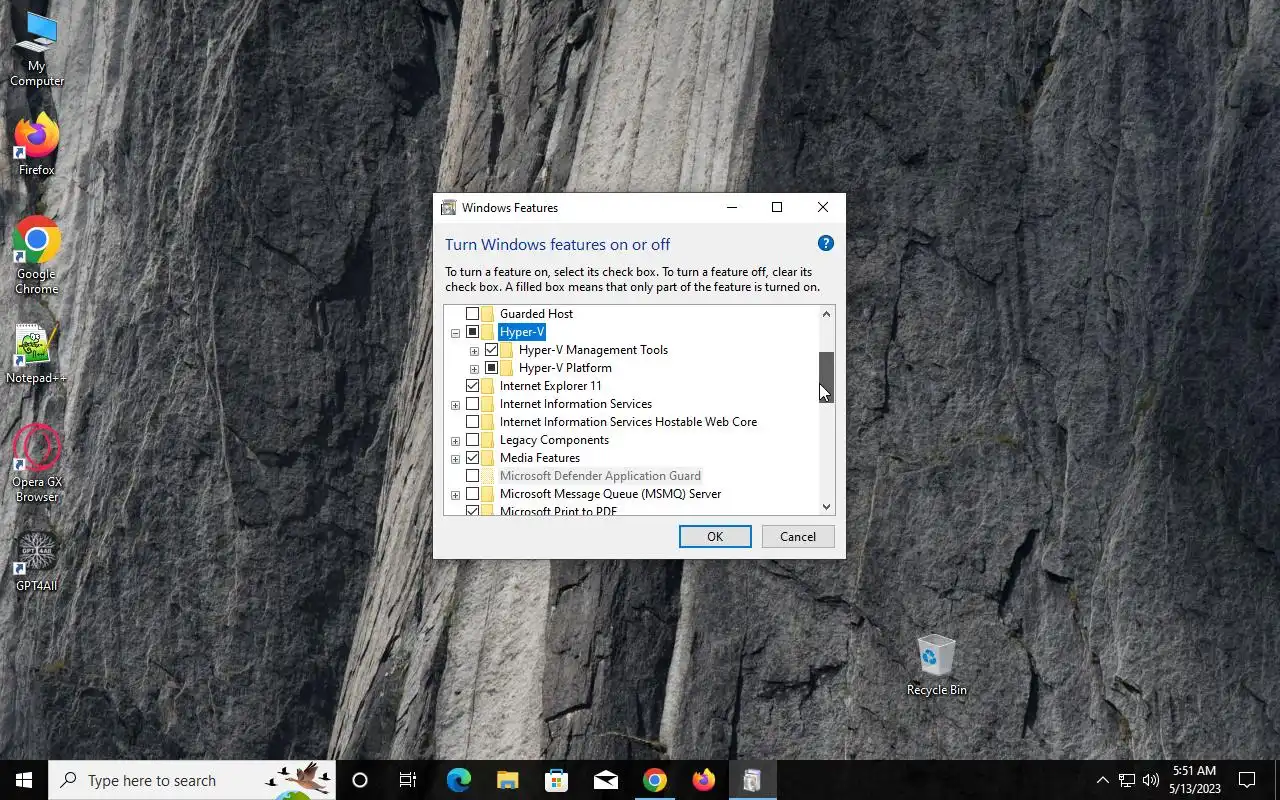Collapse the Hyper-V tree node
The image size is (1280, 800).
(455, 333)
